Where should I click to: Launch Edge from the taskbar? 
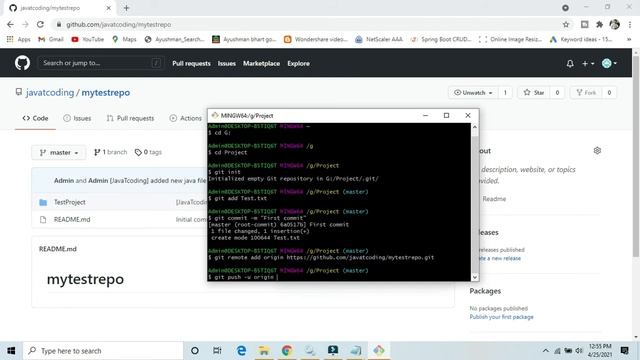241,351
